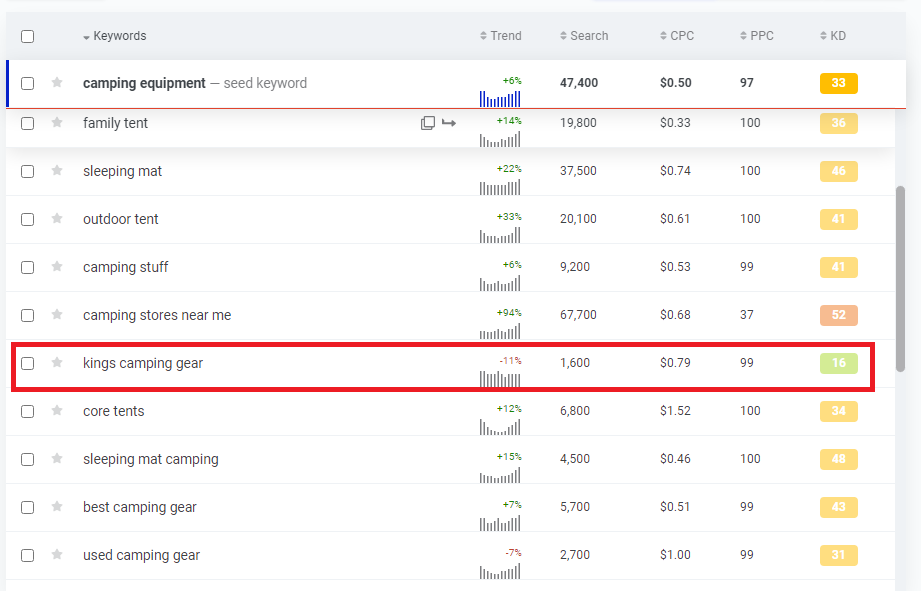Screen dimensions: 921x591
Task: View trend chart for camping stores near me
Action: tap(500, 332)
